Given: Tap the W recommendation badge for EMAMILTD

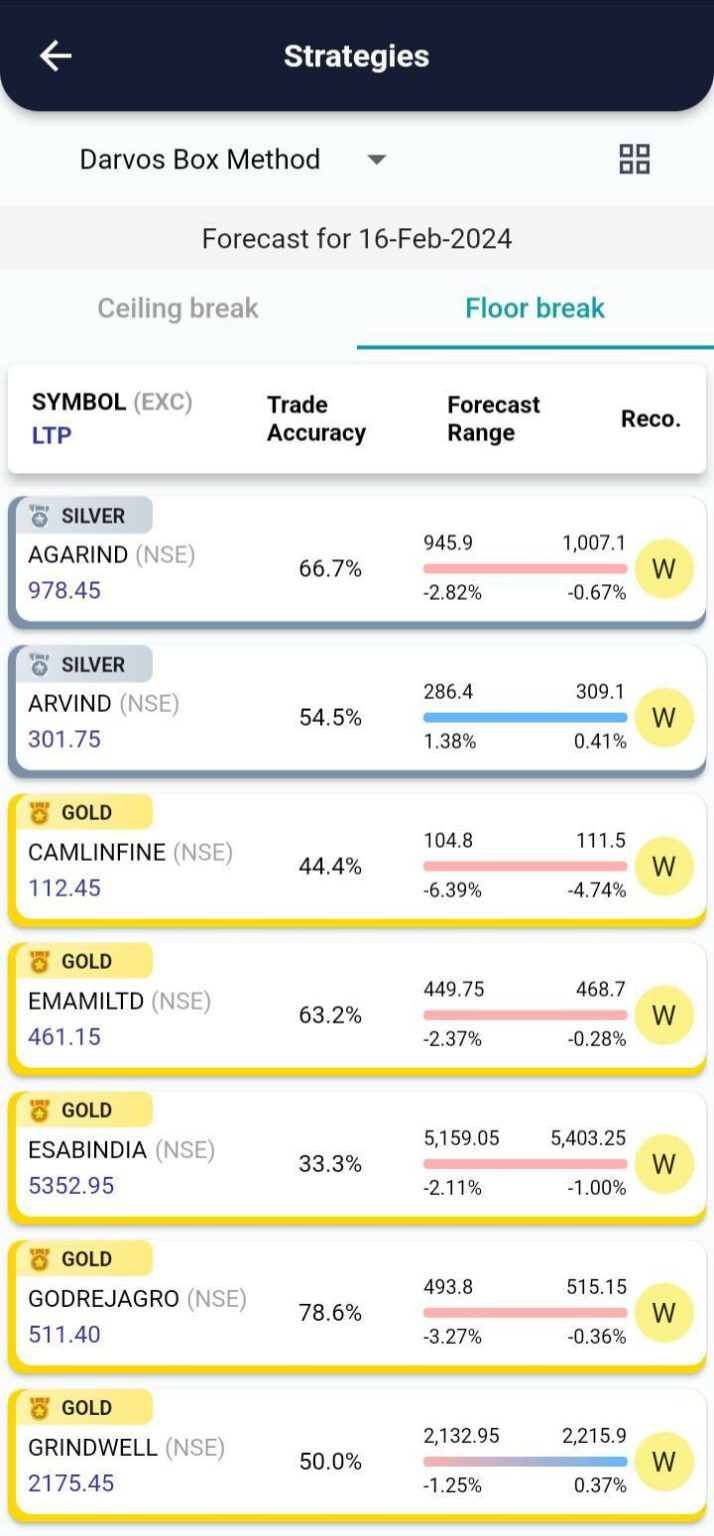Looking at the screenshot, I should (x=664, y=1015).
